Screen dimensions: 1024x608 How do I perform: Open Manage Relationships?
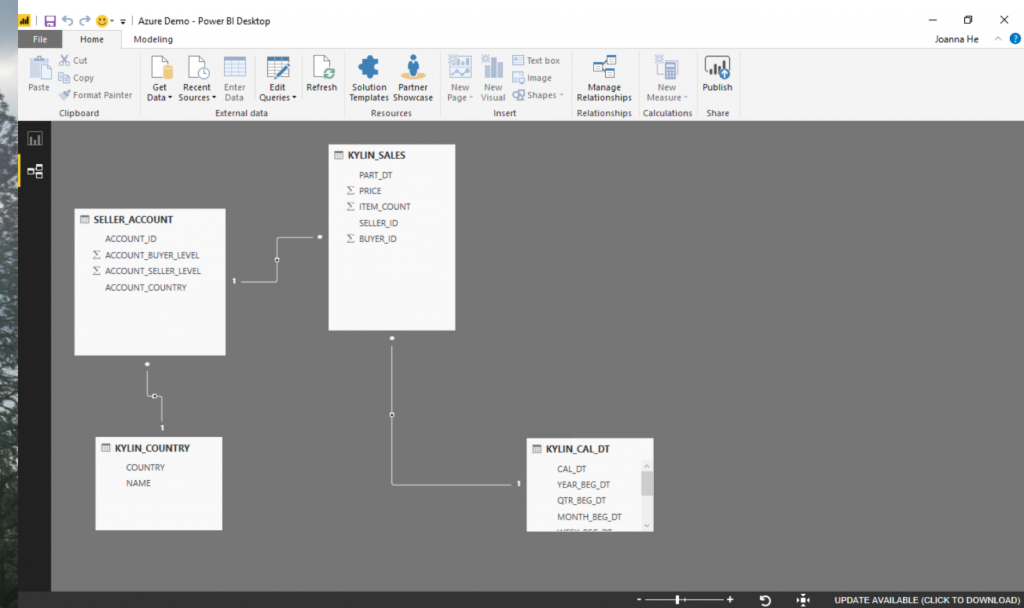(x=604, y=78)
